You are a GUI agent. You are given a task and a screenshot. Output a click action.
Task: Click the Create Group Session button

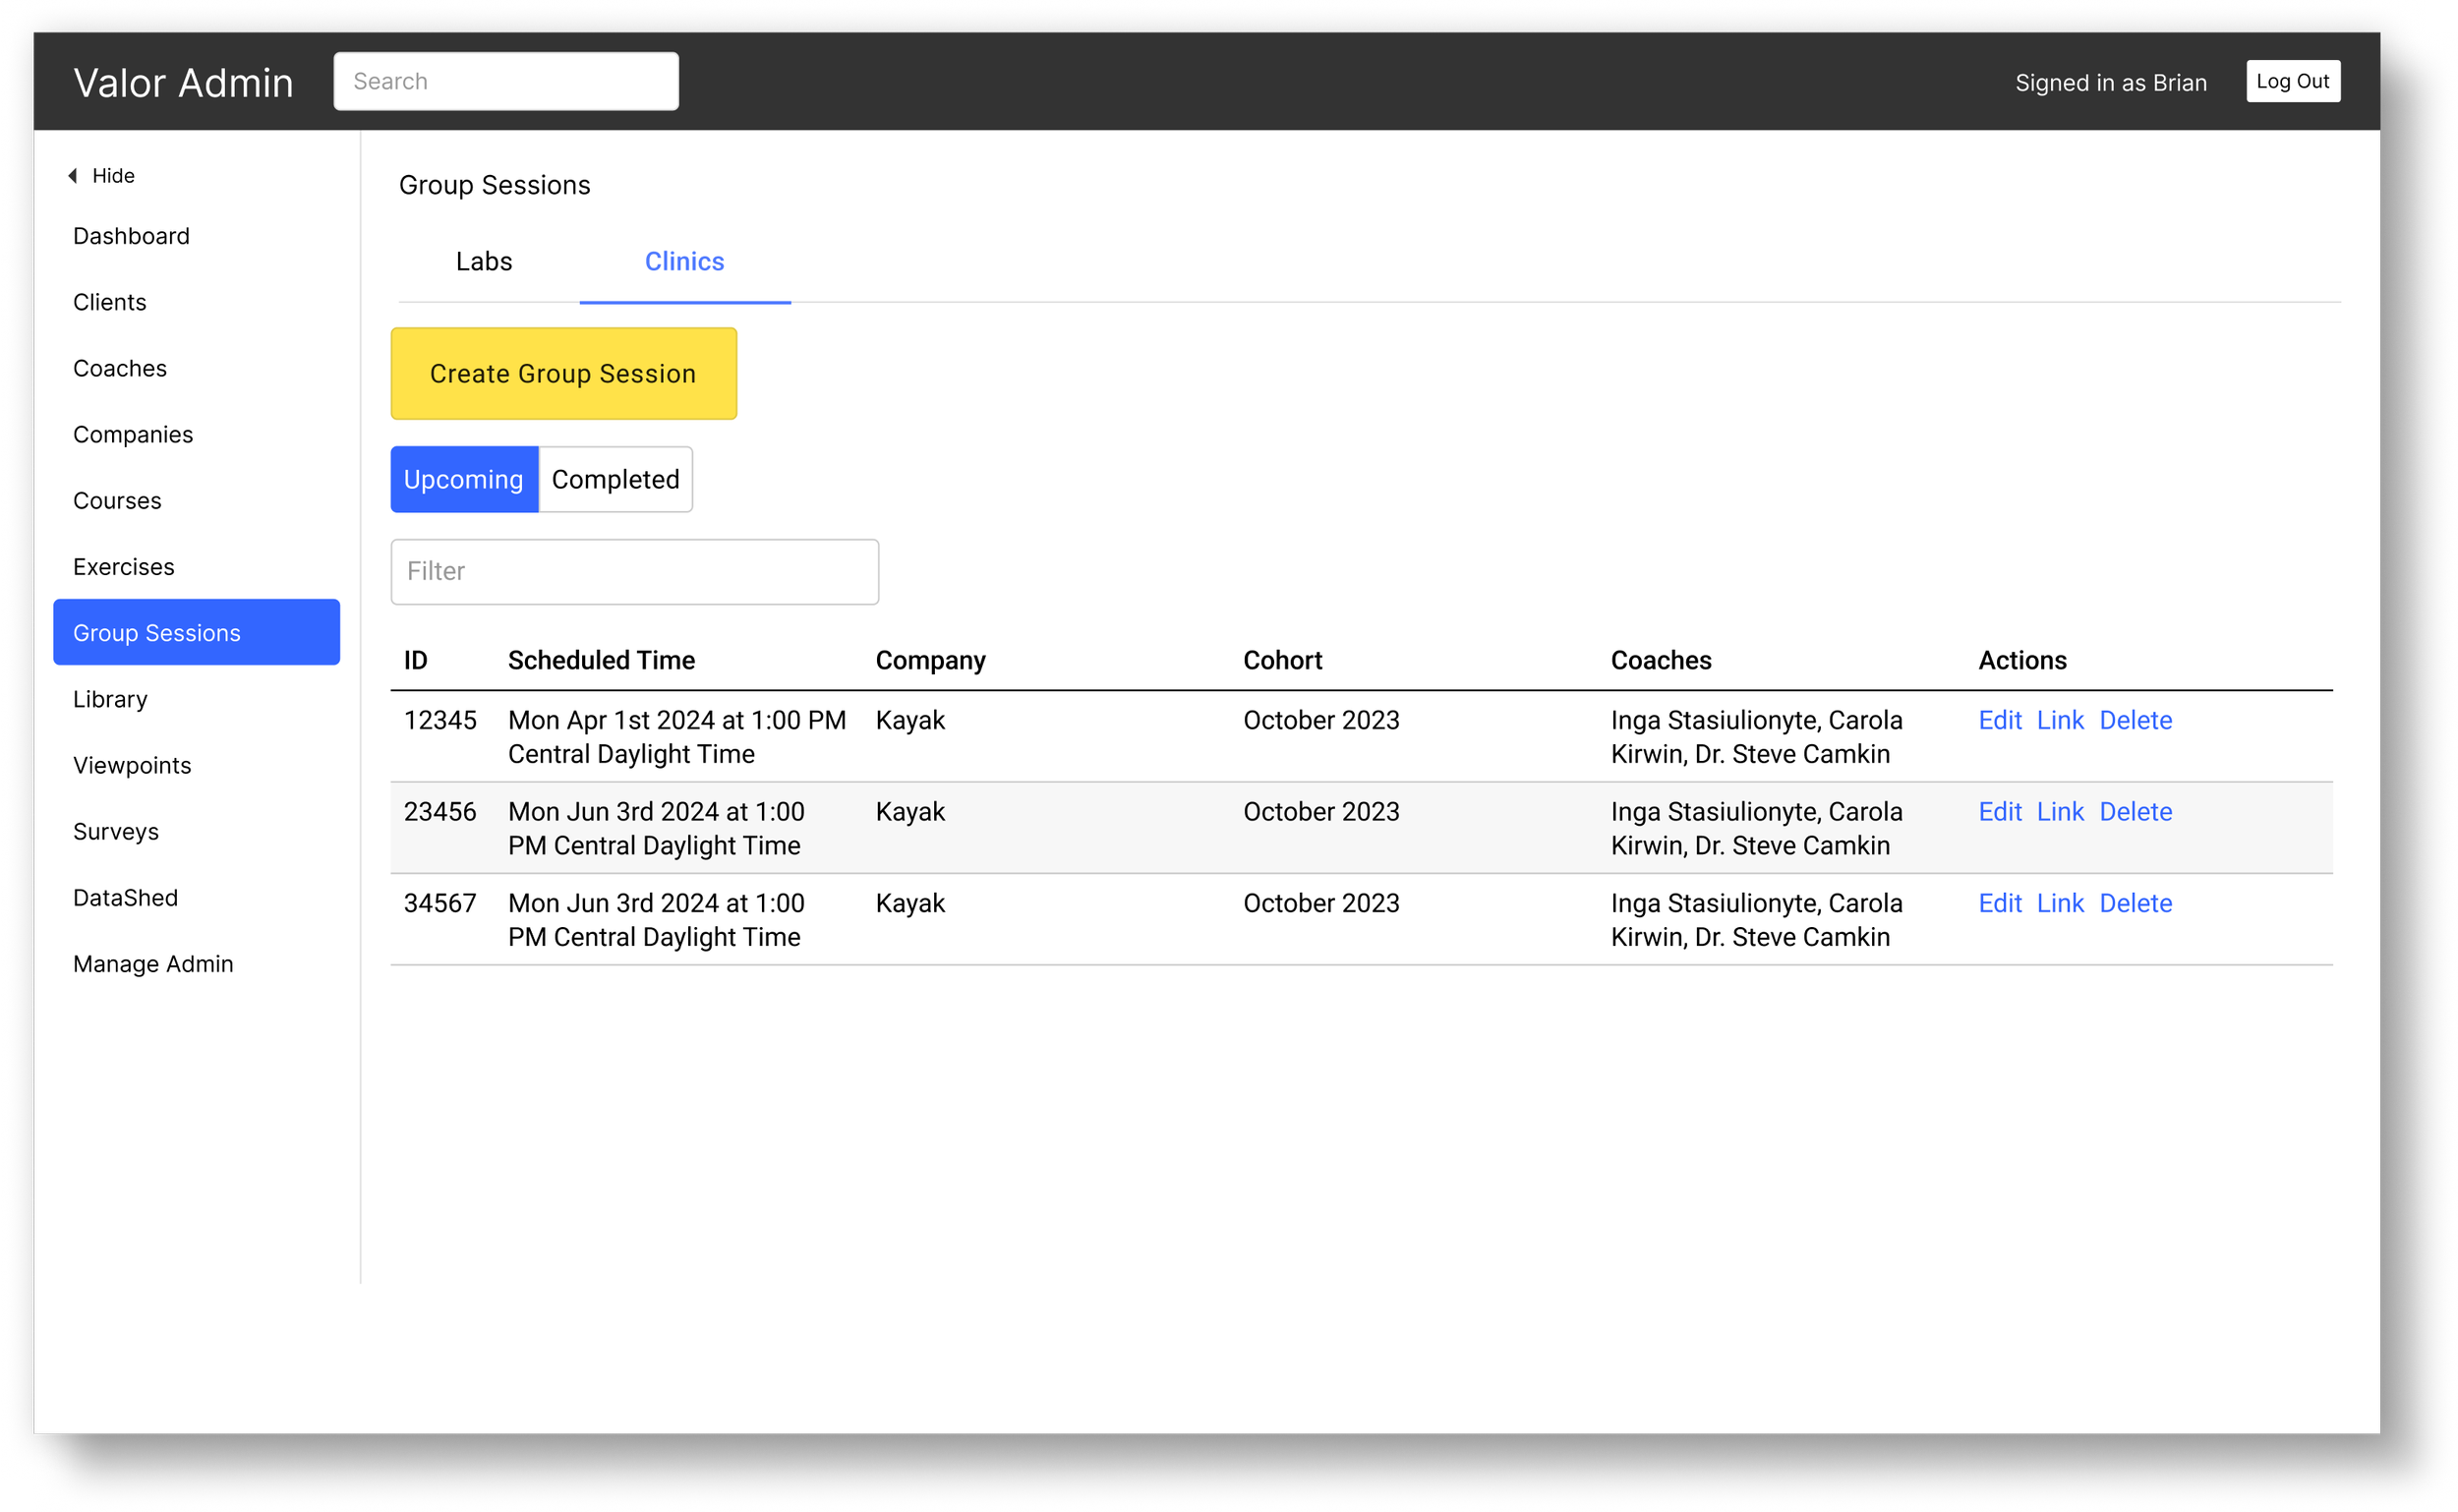[563, 374]
